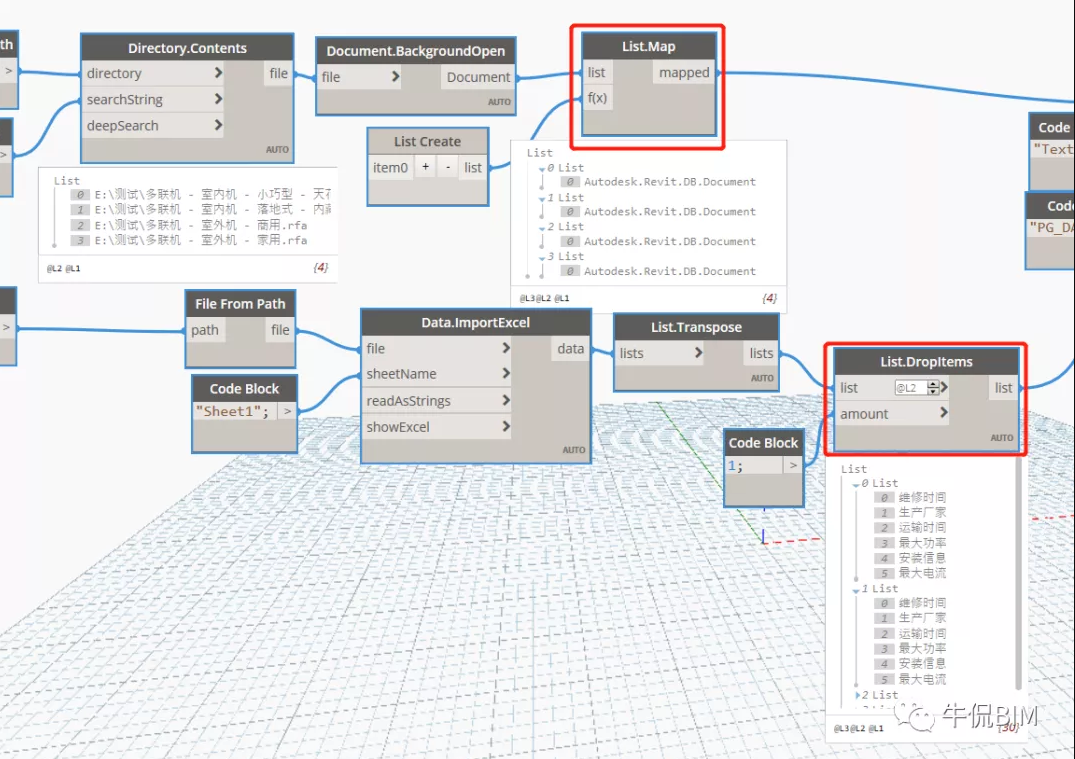Click the @L2 level stepper on List.DropItems
This screenshot has height=759, width=1075.
click(934, 388)
